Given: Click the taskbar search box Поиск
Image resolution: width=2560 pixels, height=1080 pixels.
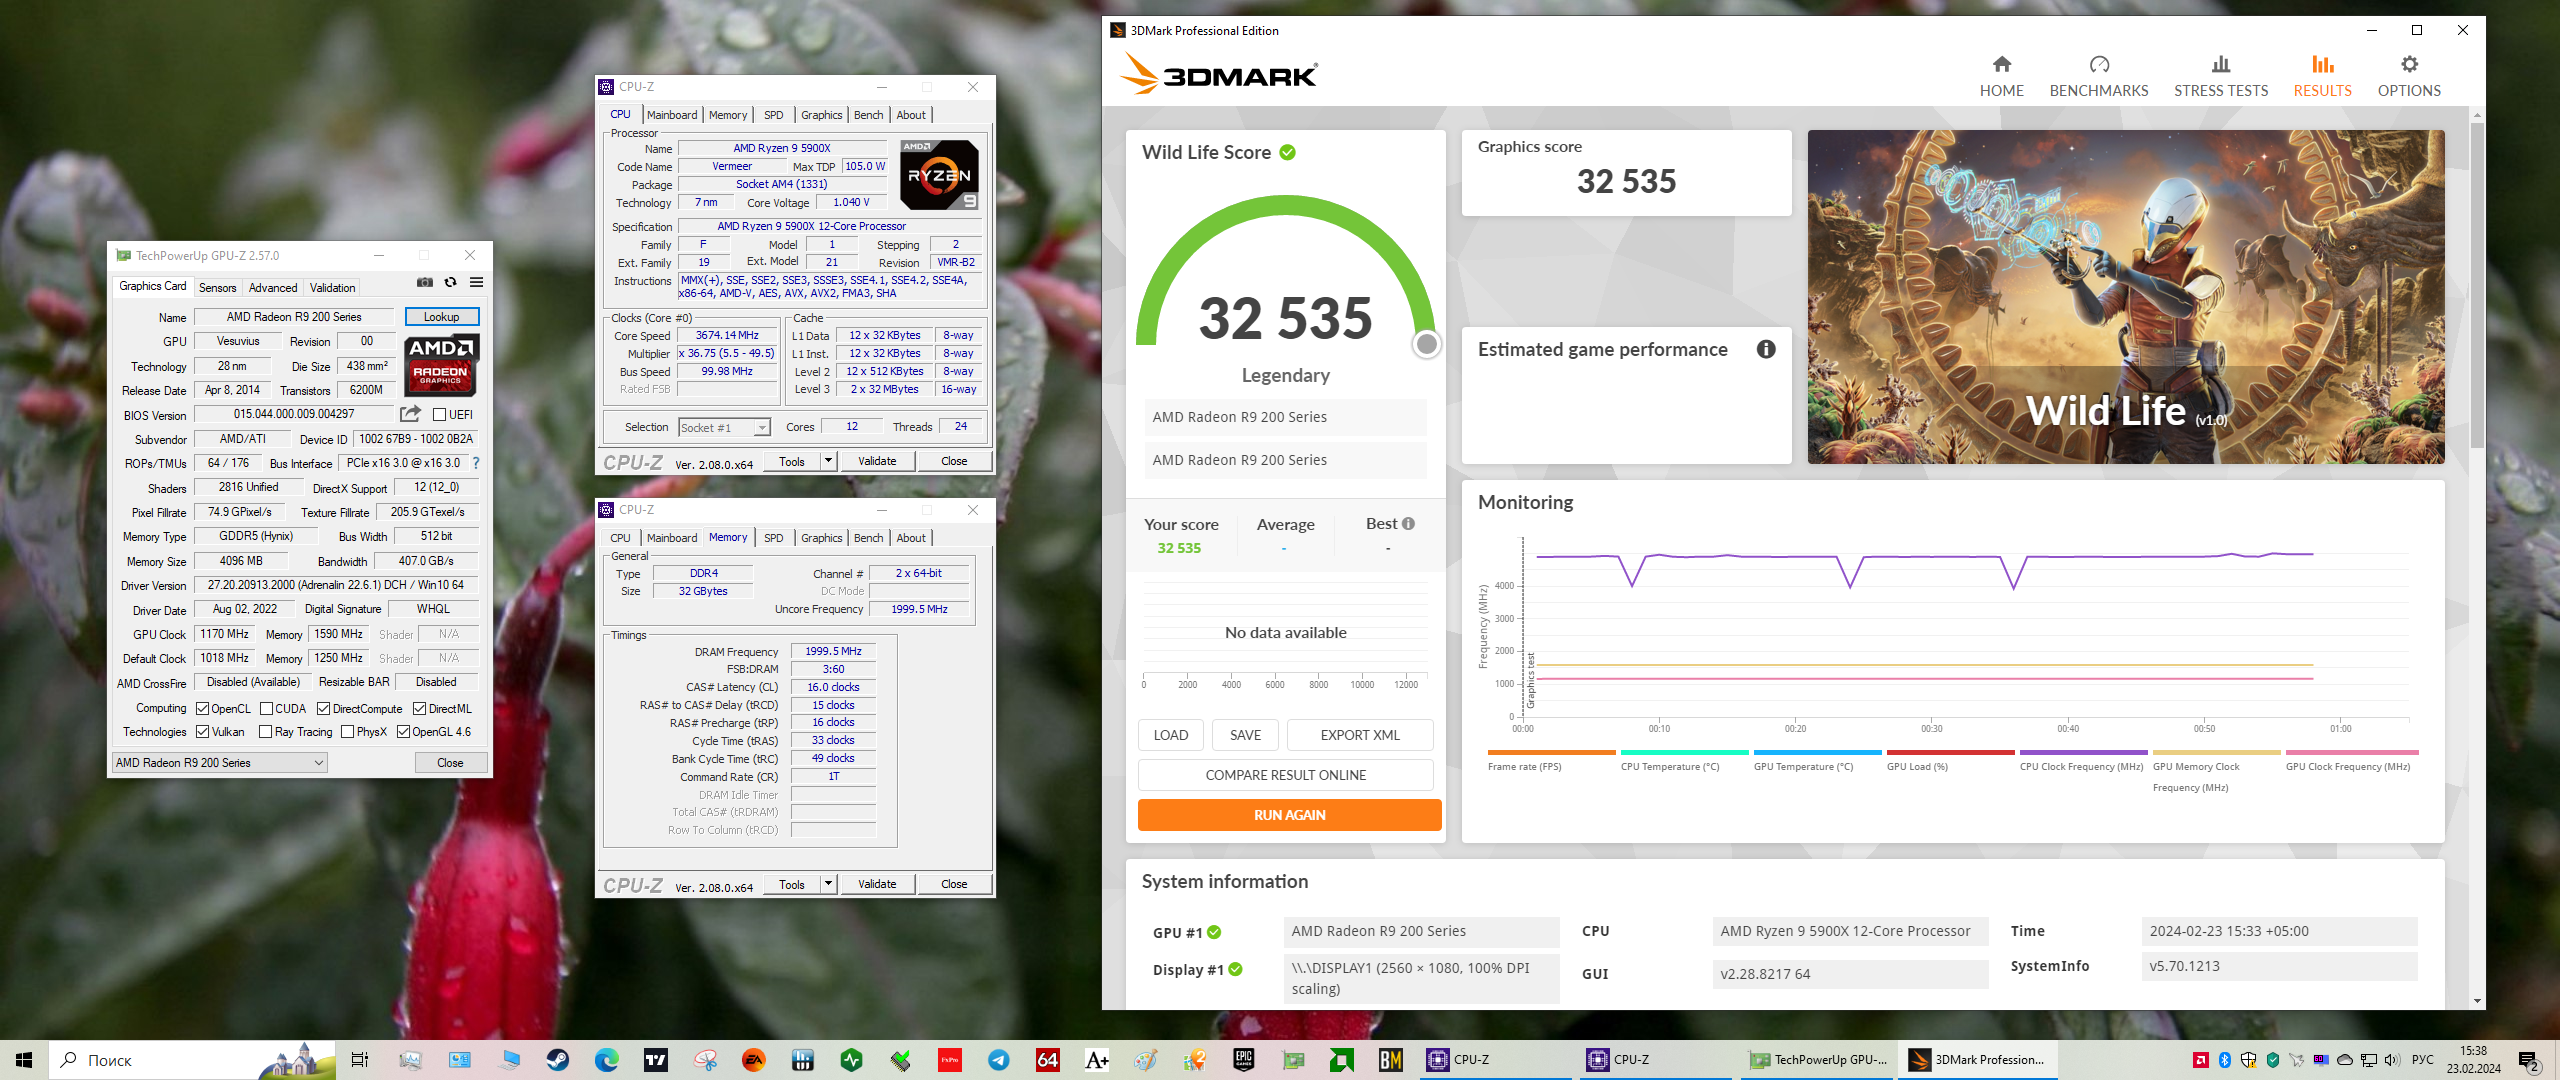Looking at the screenshot, I should pyautogui.click(x=190, y=1060).
